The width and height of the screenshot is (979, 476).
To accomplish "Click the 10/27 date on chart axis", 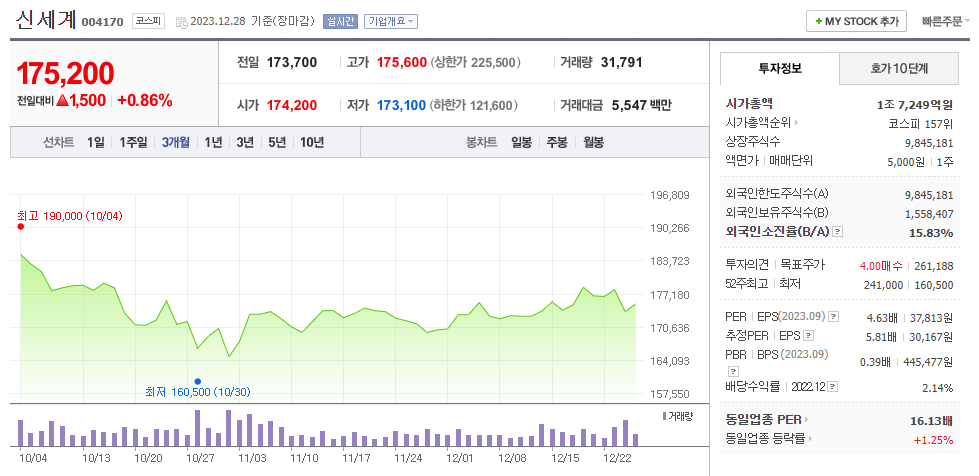I will point(200,458).
